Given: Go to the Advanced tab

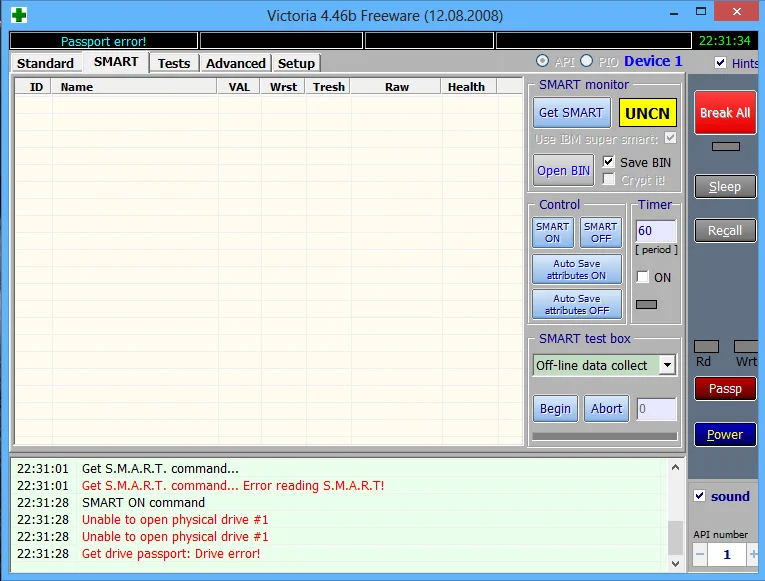Looking at the screenshot, I should click(235, 63).
